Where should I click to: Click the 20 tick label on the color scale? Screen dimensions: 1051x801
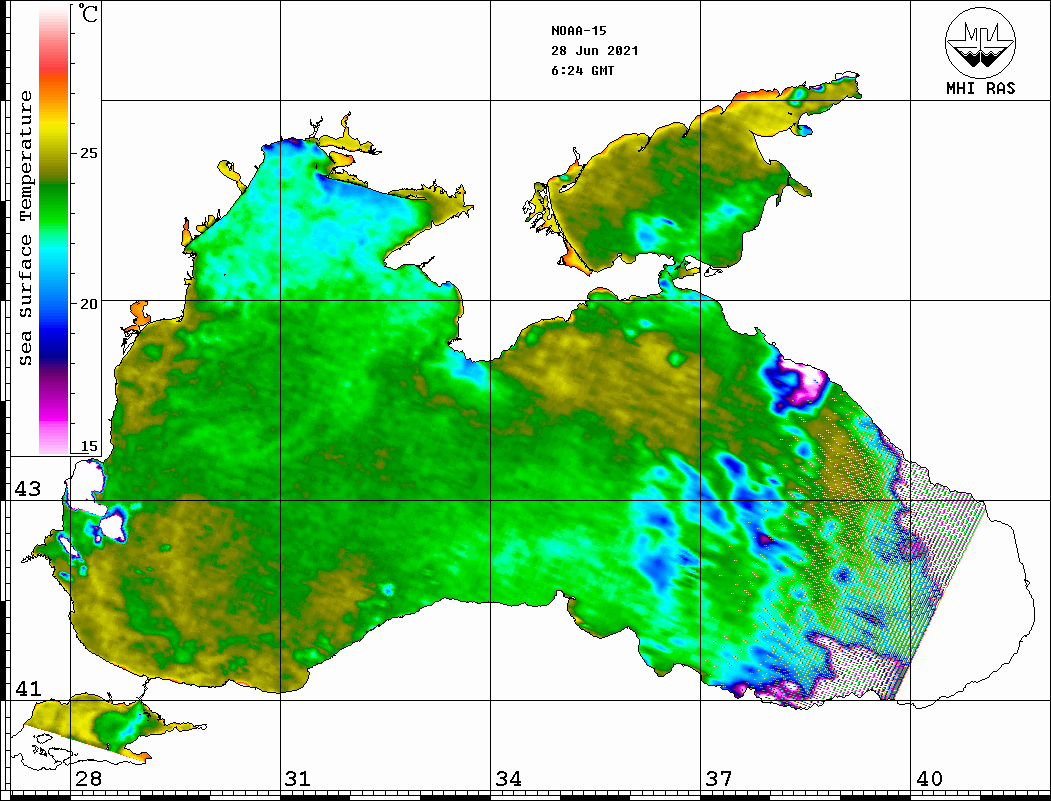89,303
